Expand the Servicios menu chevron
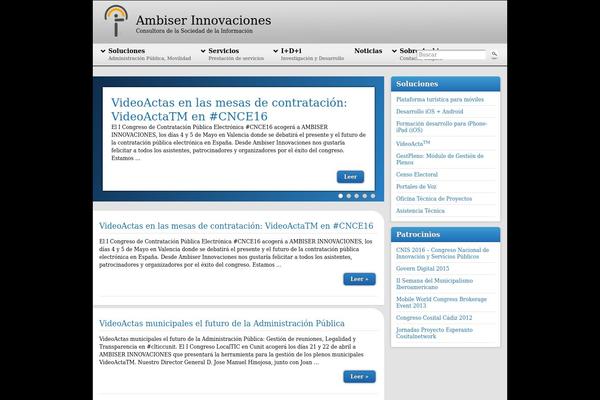 click(x=203, y=51)
